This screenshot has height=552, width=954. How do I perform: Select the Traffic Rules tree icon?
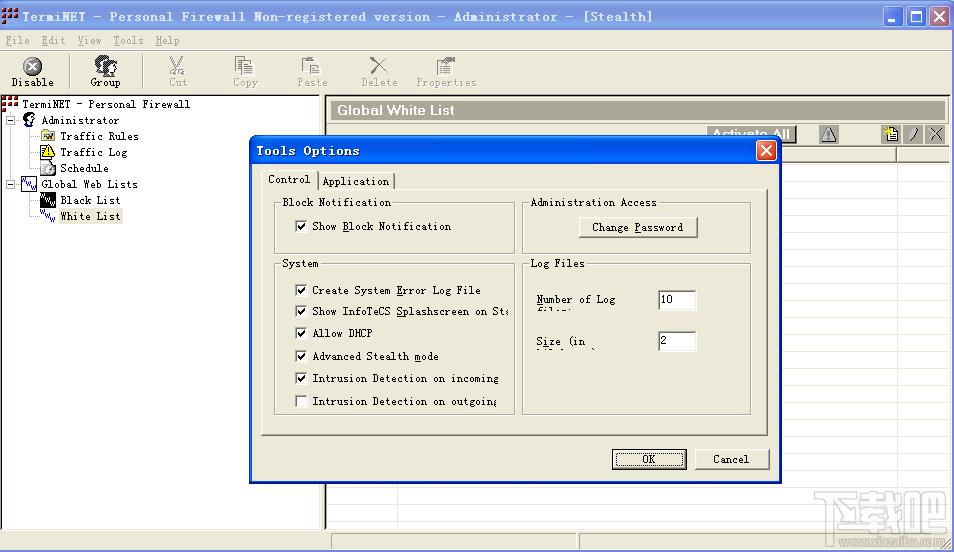coord(47,136)
